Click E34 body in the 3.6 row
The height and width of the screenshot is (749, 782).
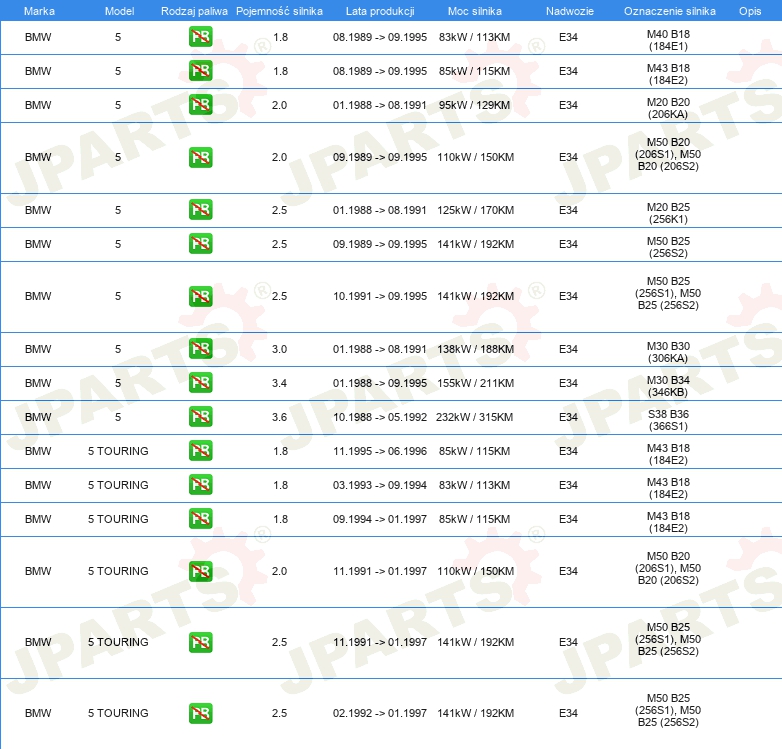click(568, 417)
